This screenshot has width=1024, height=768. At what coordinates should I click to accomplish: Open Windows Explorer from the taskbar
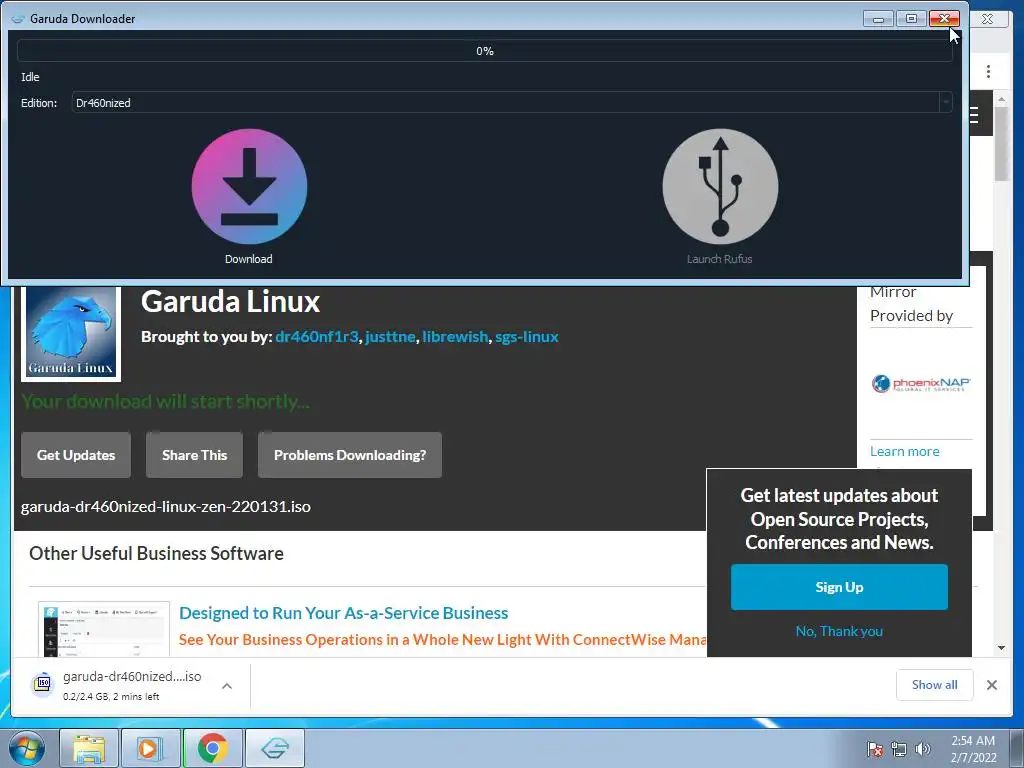pos(89,748)
